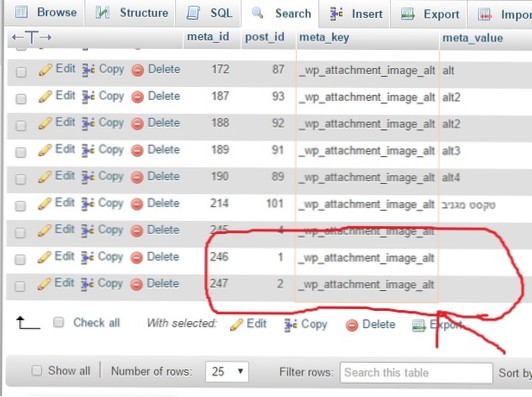Go to the Export tab
Image resolution: width=532 pixels, height=397 pixels.
click(429, 14)
